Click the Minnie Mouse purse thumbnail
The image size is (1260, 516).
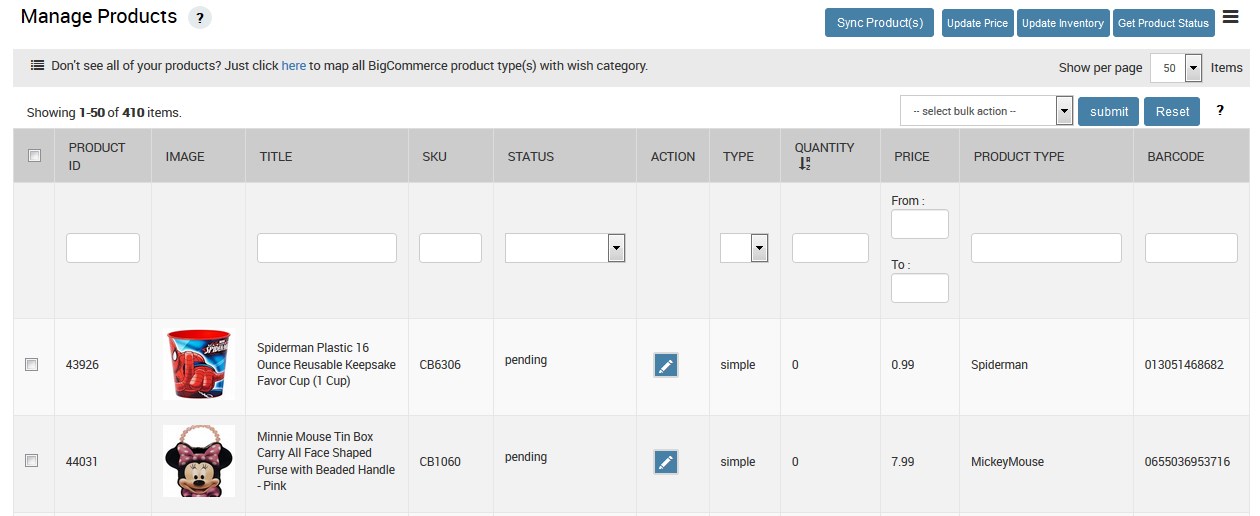click(198, 461)
